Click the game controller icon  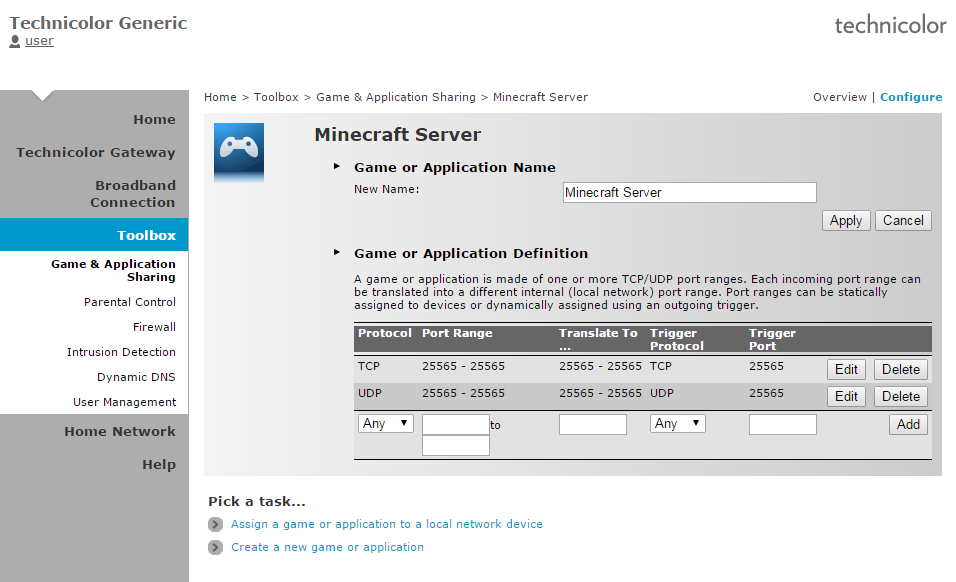[x=239, y=152]
